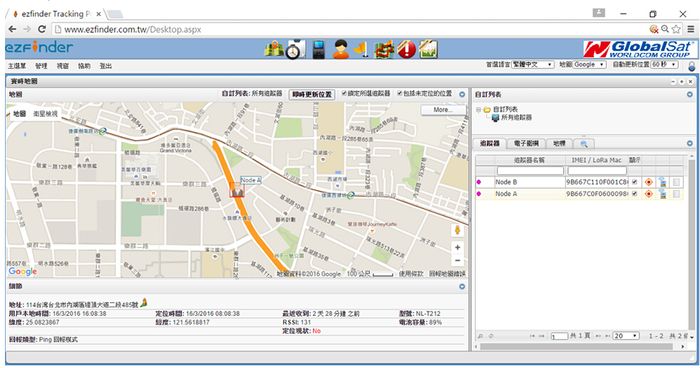Switch to the 電子圍欄 tab
This screenshot has width=700, height=368.
[x=526, y=143]
